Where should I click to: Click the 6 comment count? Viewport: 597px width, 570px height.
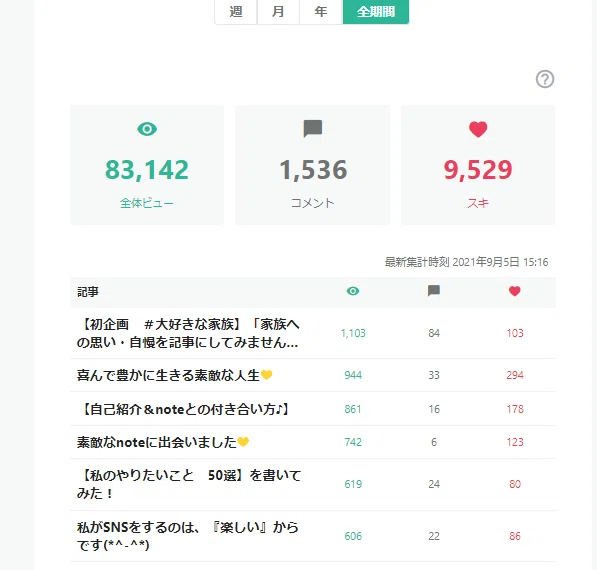[x=434, y=442]
